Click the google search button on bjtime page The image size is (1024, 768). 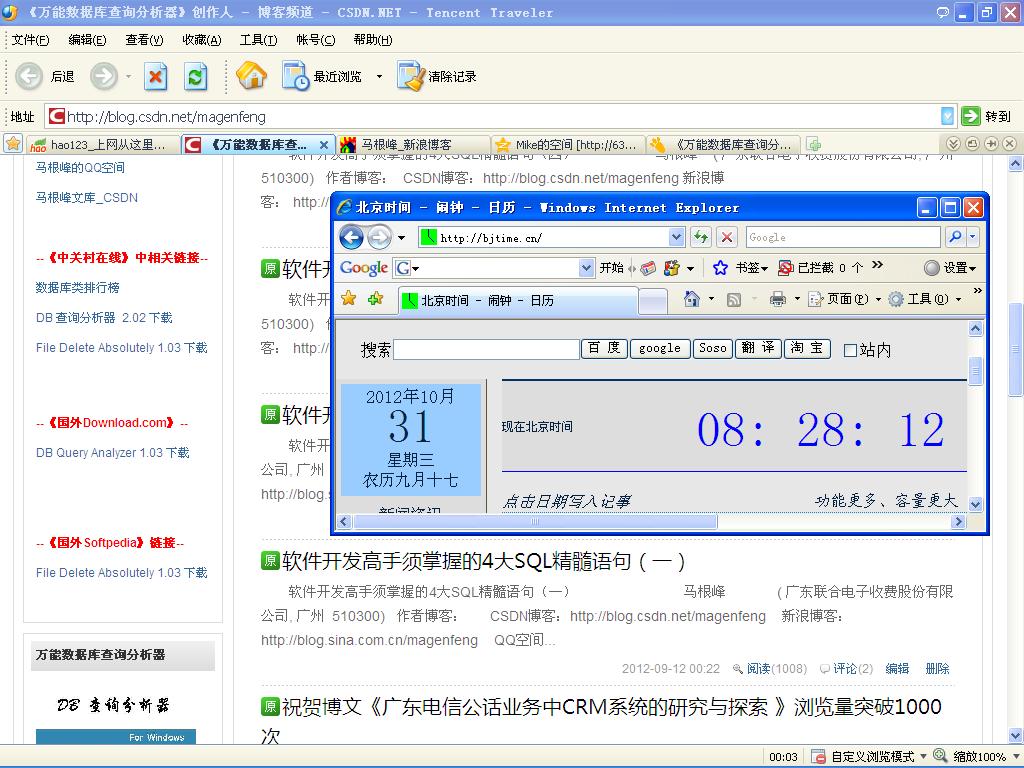tap(660, 348)
